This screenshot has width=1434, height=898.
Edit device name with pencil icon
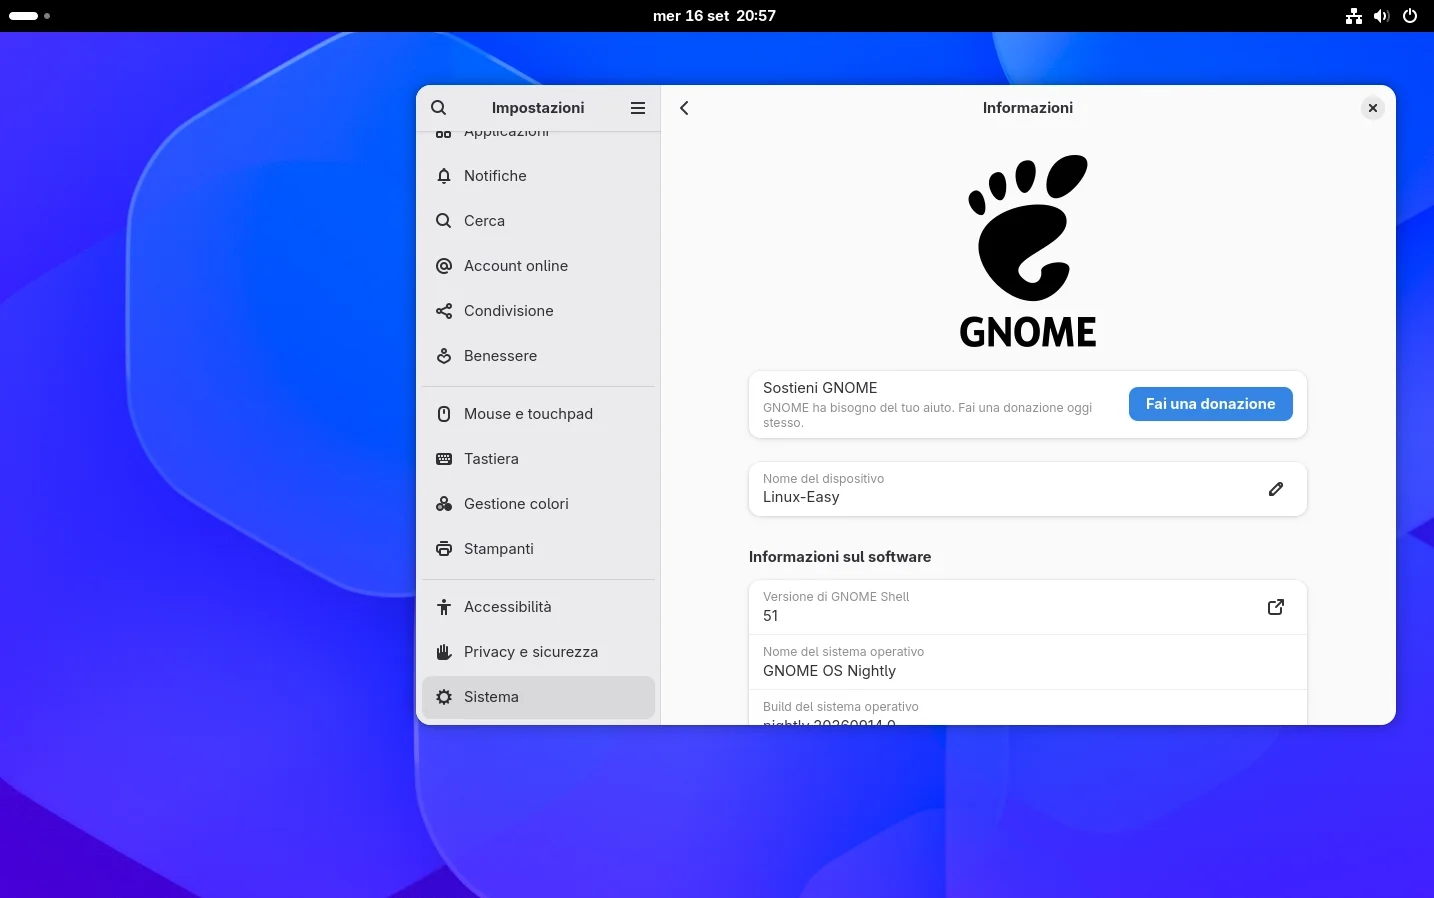pyautogui.click(x=1276, y=489)
